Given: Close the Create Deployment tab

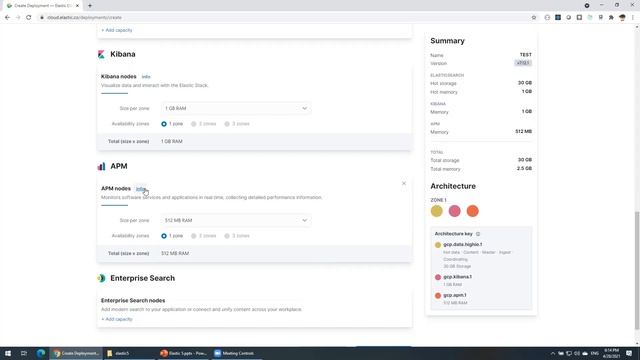Looking at the screenshot, I should click(77, 6).
